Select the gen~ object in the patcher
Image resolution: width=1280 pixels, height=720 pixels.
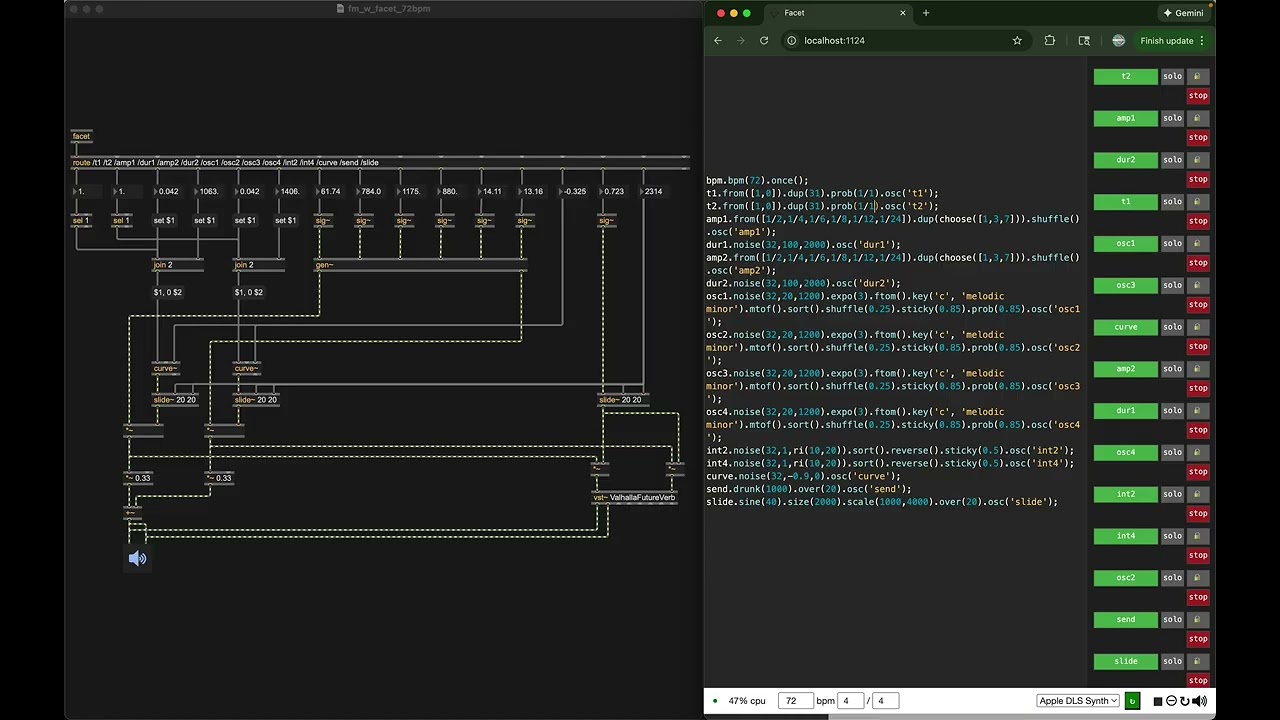pyautogui.click(x=420, y=265)
